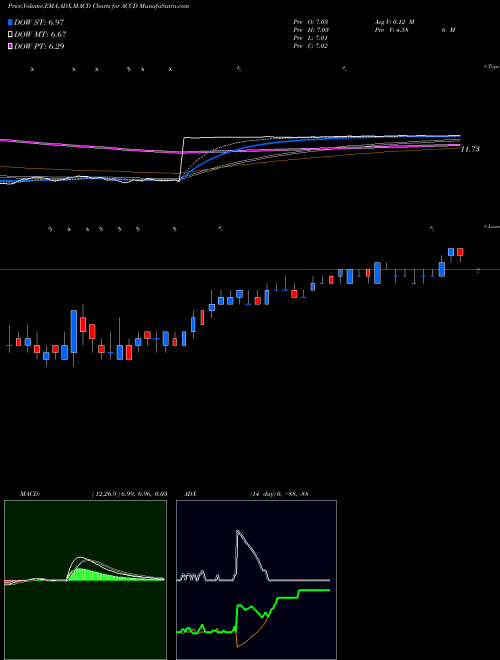The height and width of the screenshot is (660, 500).
Task: Click the 'Avg V: 0.12 M' value
Action: pyautogui.click(x=394, y=21)
